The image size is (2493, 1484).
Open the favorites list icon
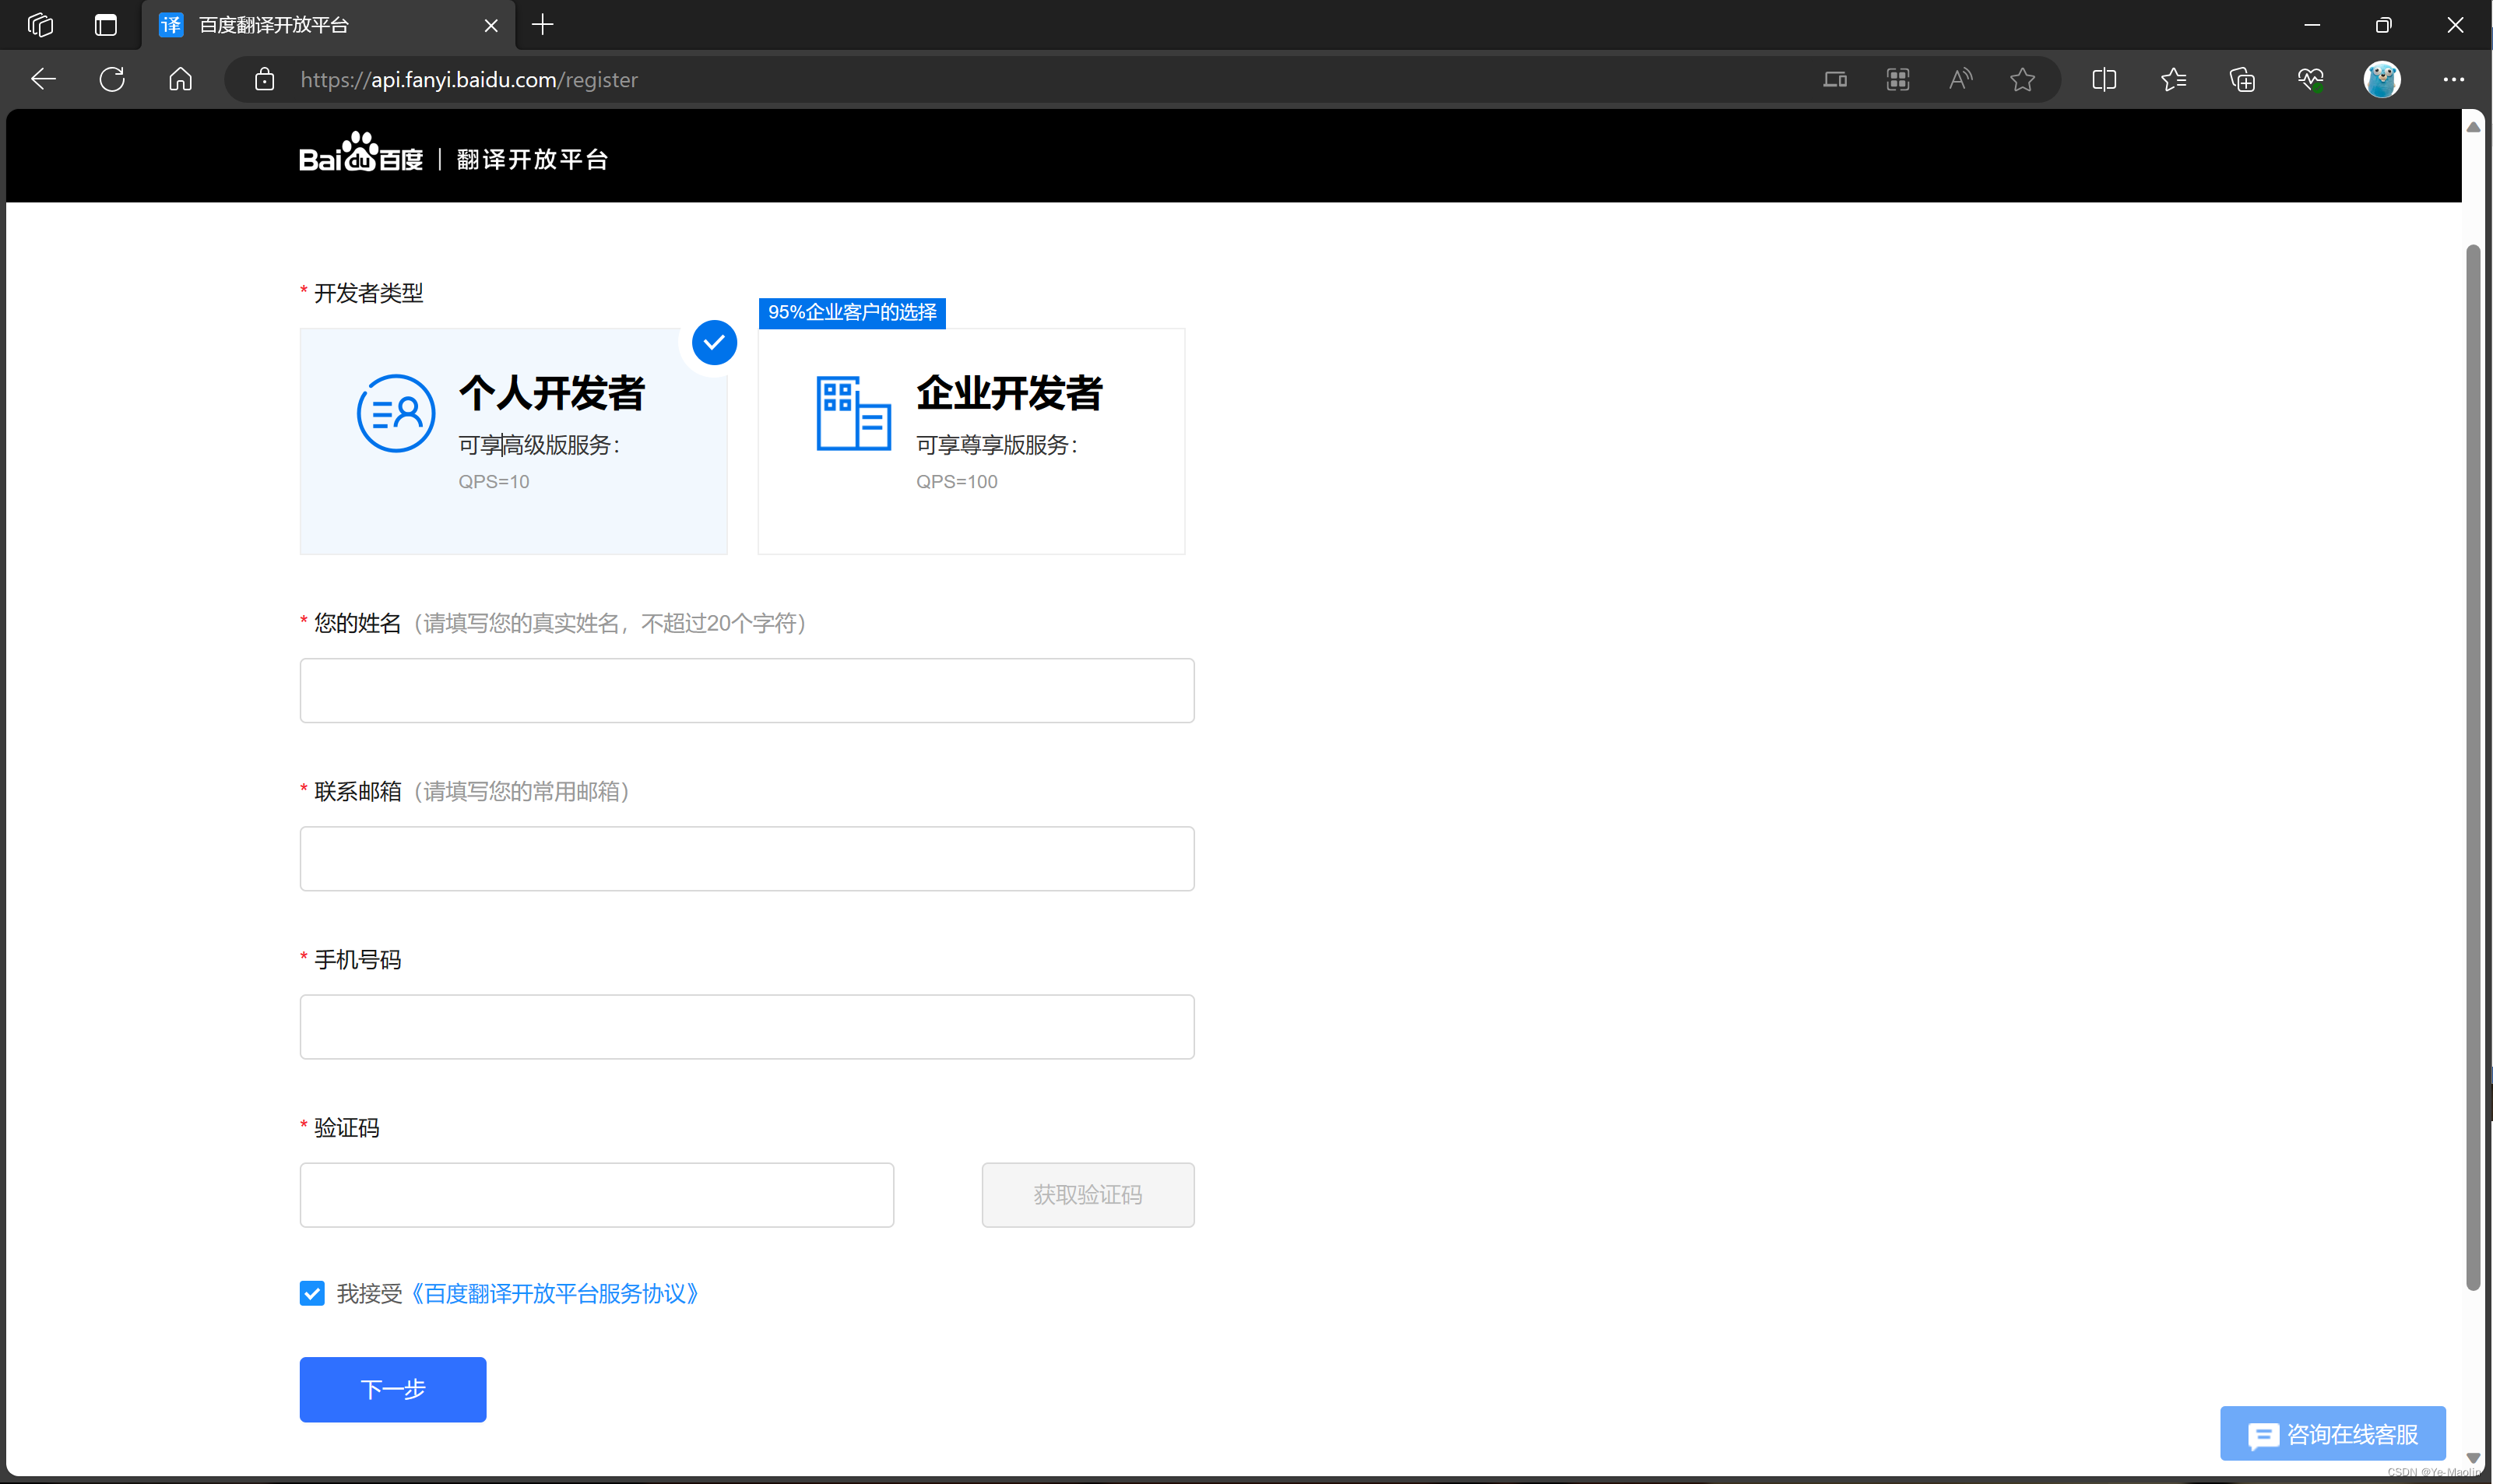[2173, 79]
